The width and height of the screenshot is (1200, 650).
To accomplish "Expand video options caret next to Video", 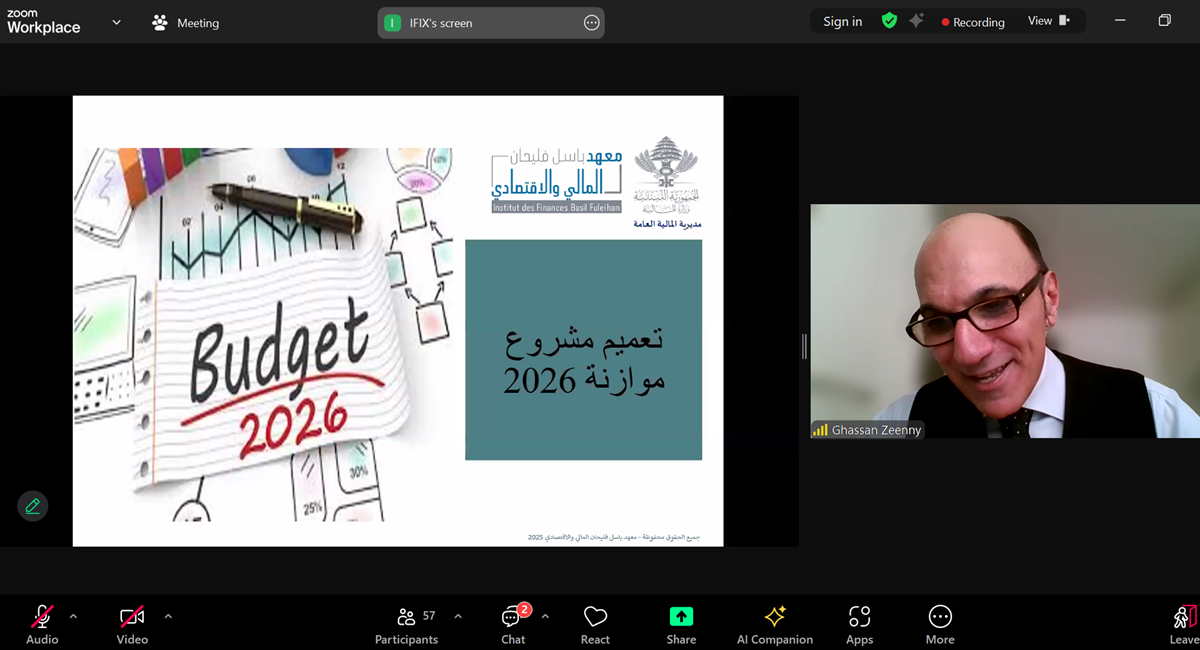I will click(168, 616).
